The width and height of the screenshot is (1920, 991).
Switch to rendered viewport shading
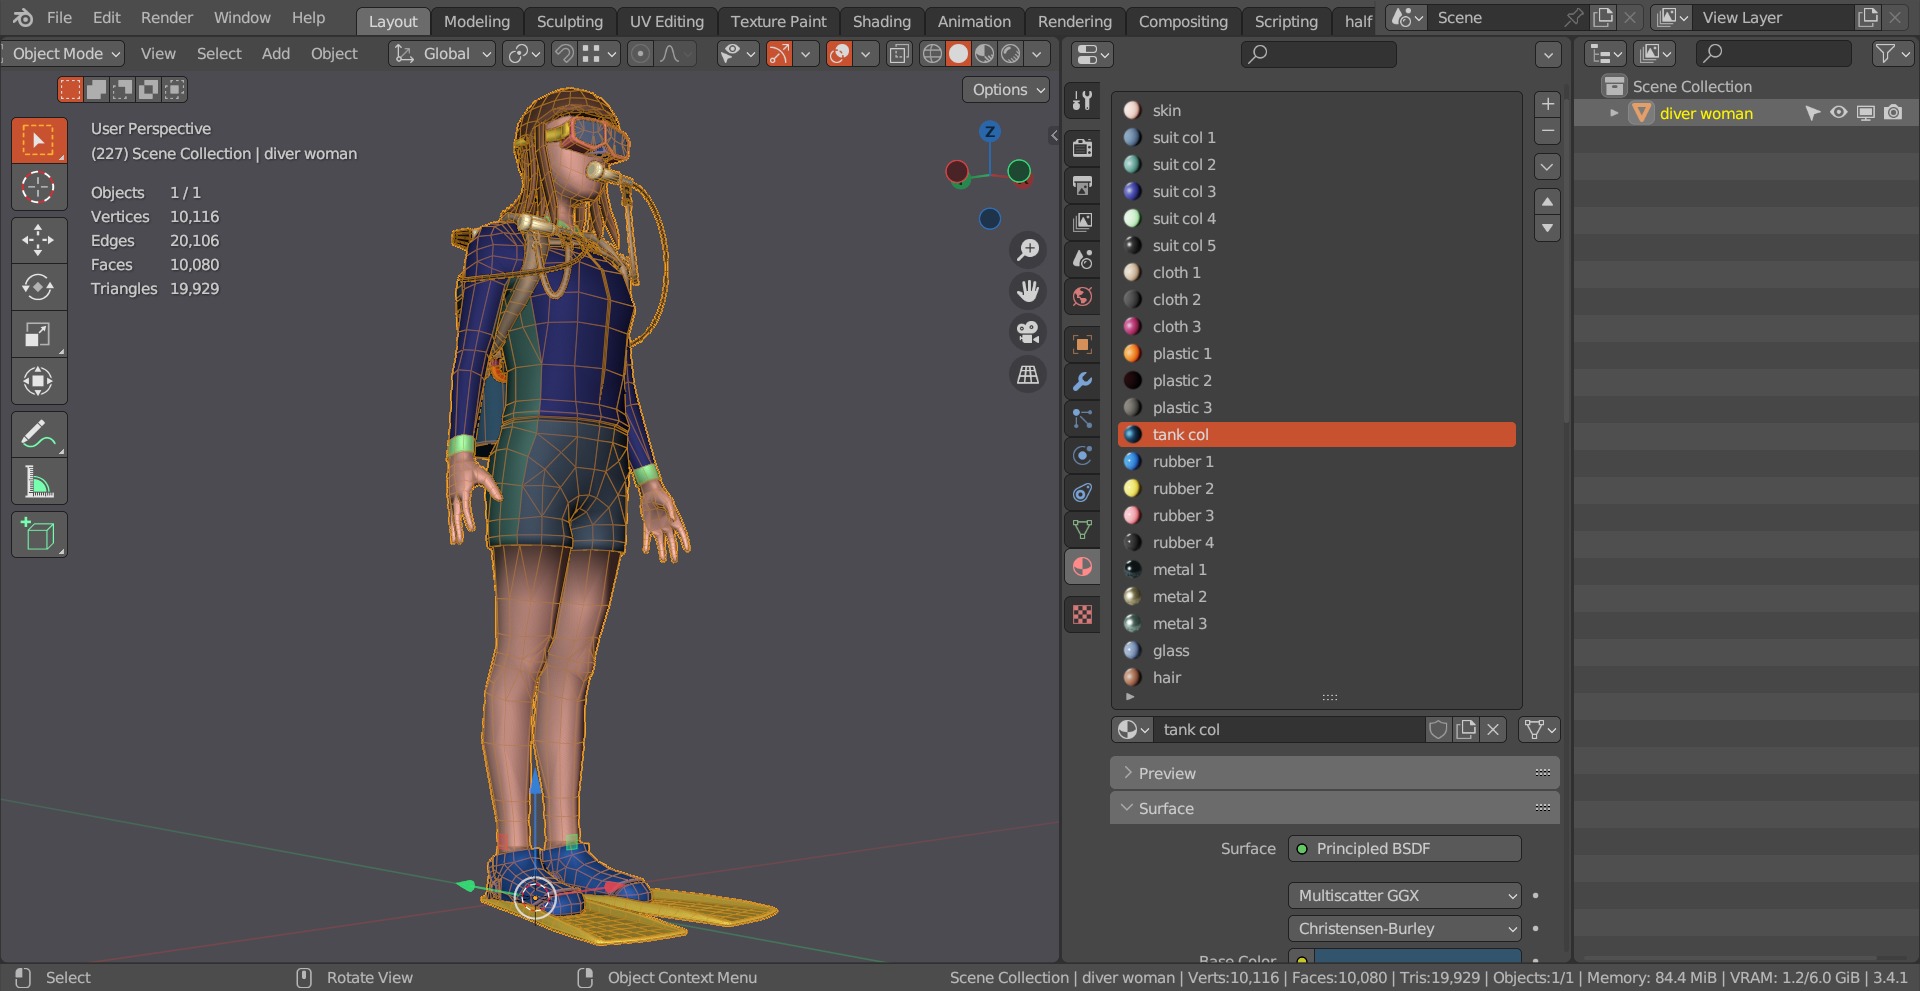[1011, 53]
